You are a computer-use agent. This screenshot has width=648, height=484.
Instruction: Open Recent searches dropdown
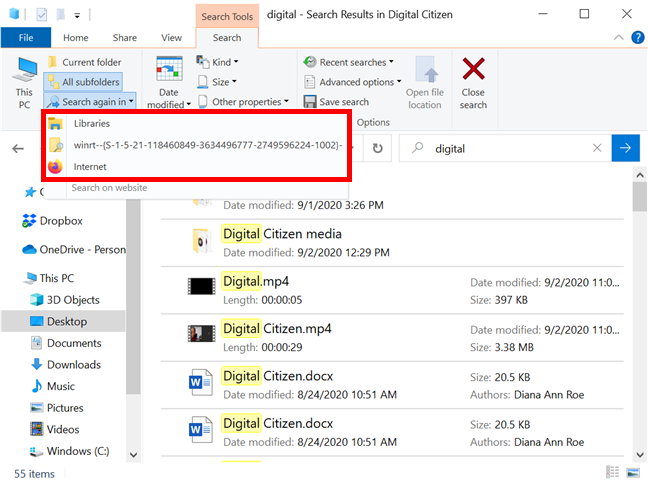348,62
